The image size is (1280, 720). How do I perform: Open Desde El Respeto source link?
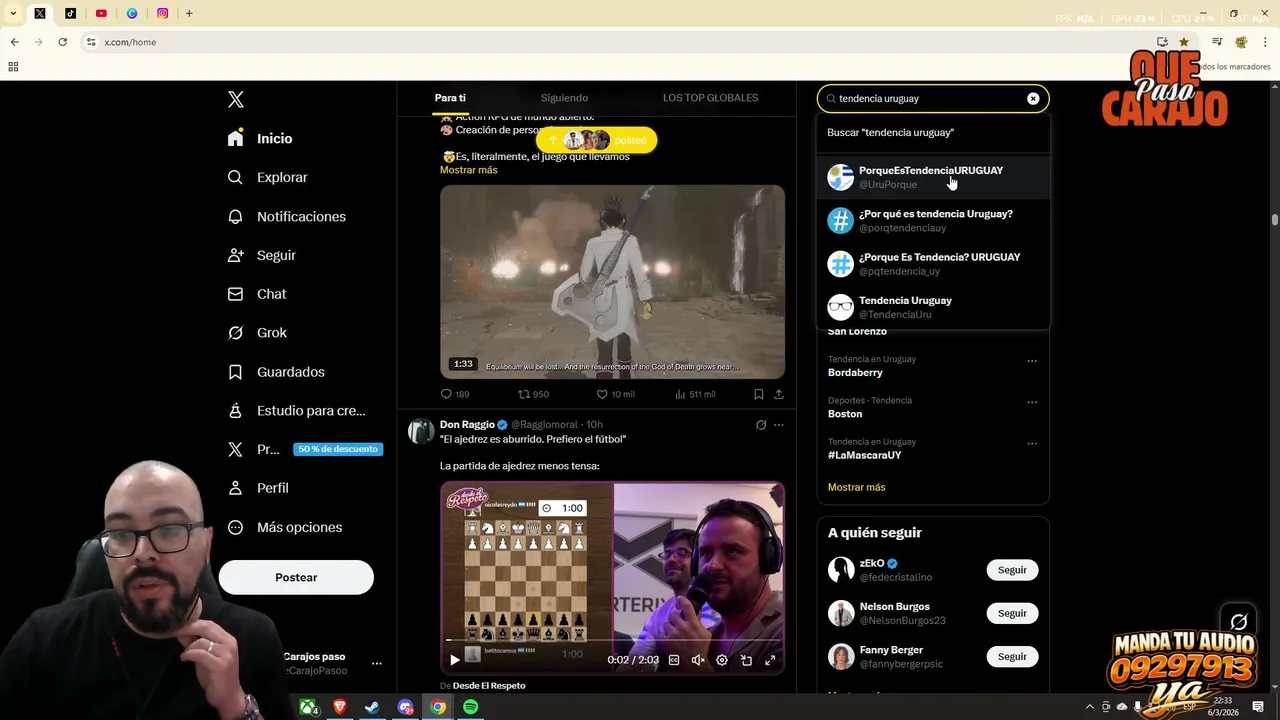(489, 686)
